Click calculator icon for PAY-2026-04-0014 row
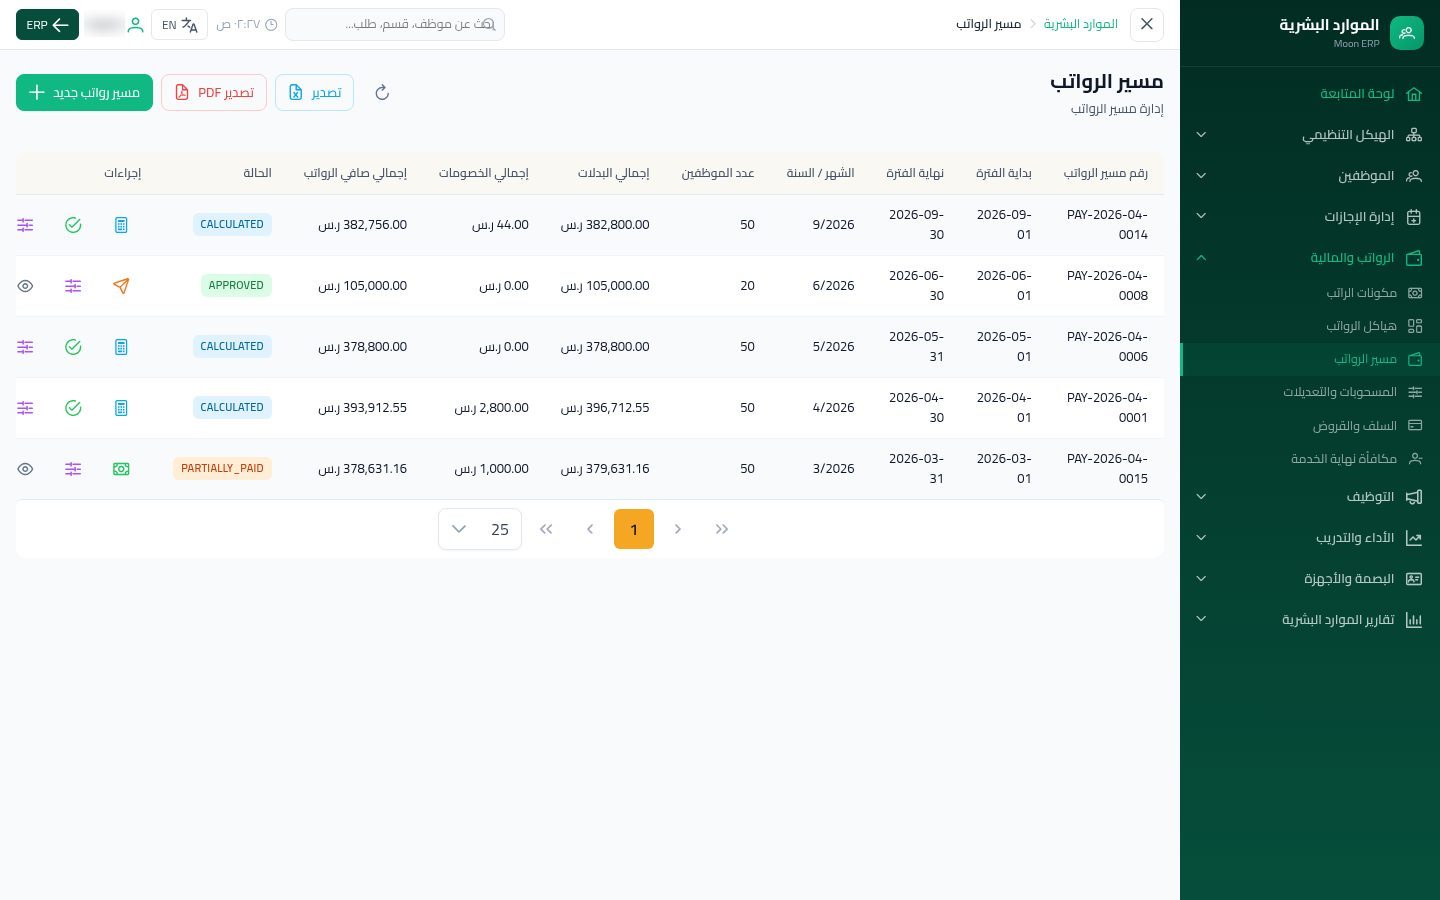The image size is (1440, 900). tap(121, 225)
